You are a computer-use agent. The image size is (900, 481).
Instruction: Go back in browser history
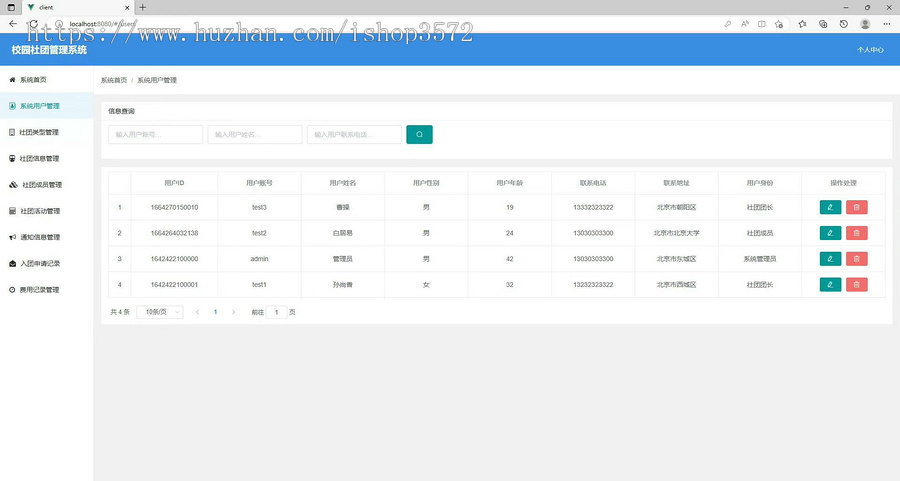[x=13, y=24]
